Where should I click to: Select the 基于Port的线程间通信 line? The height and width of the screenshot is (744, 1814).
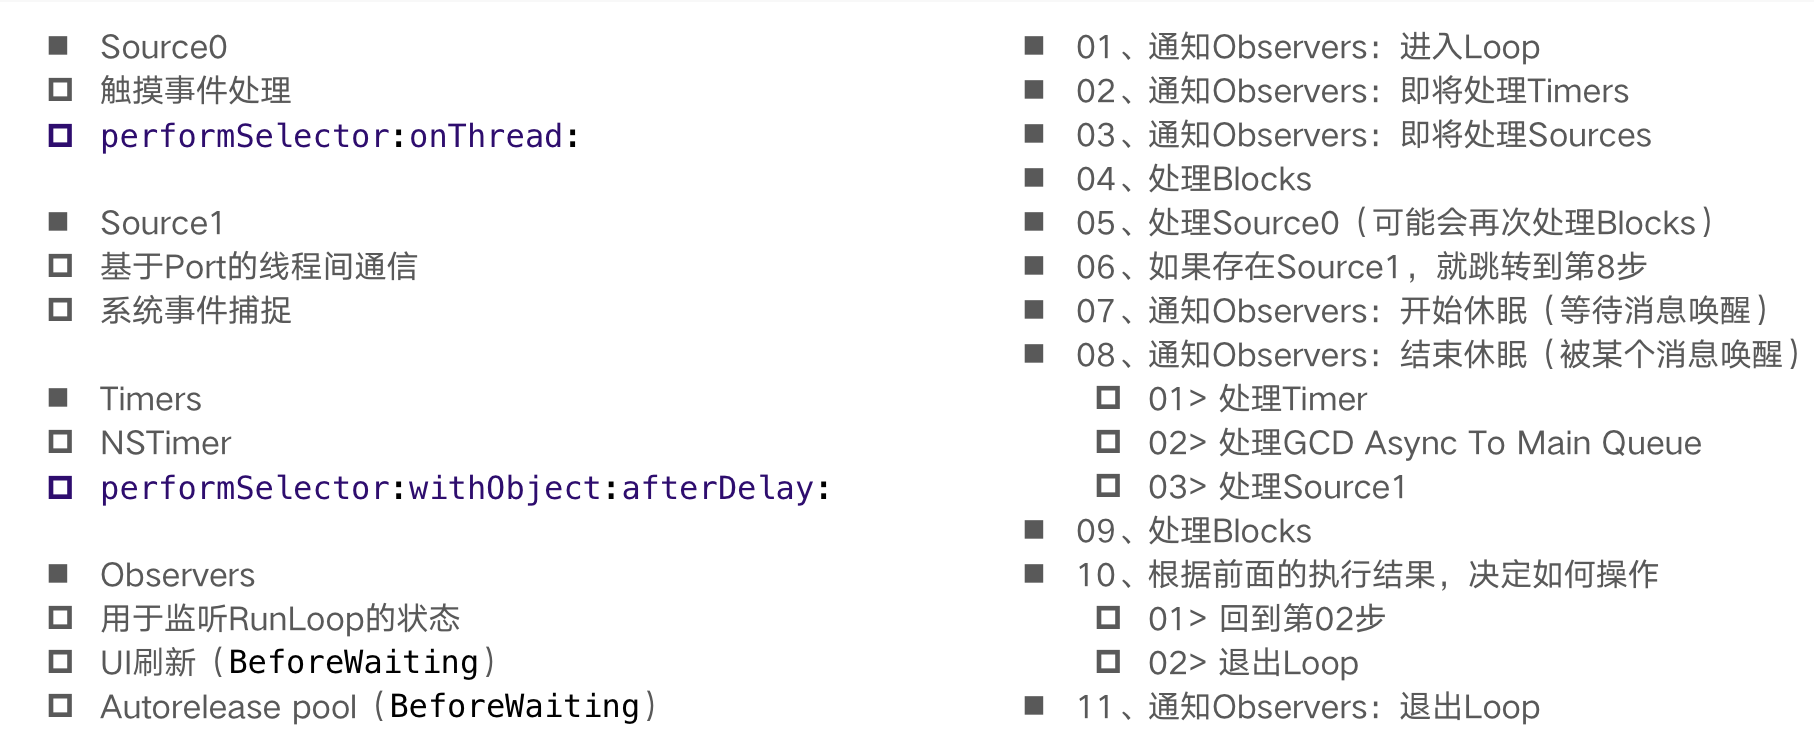point(258,266)
